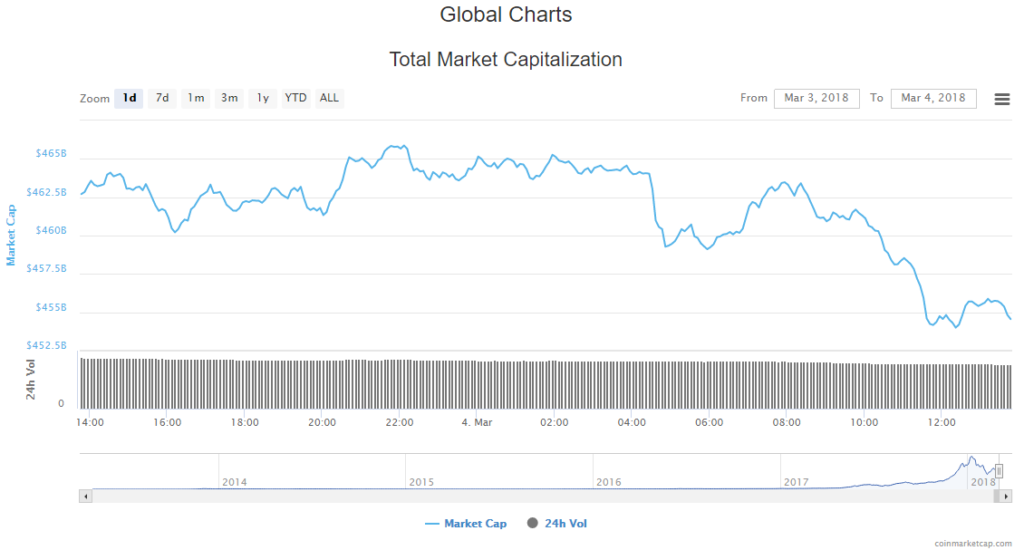This screenshot has height=550, width=1024.
Task: Click the navigator scrollbar left arrow
Action: coord(86,495)
